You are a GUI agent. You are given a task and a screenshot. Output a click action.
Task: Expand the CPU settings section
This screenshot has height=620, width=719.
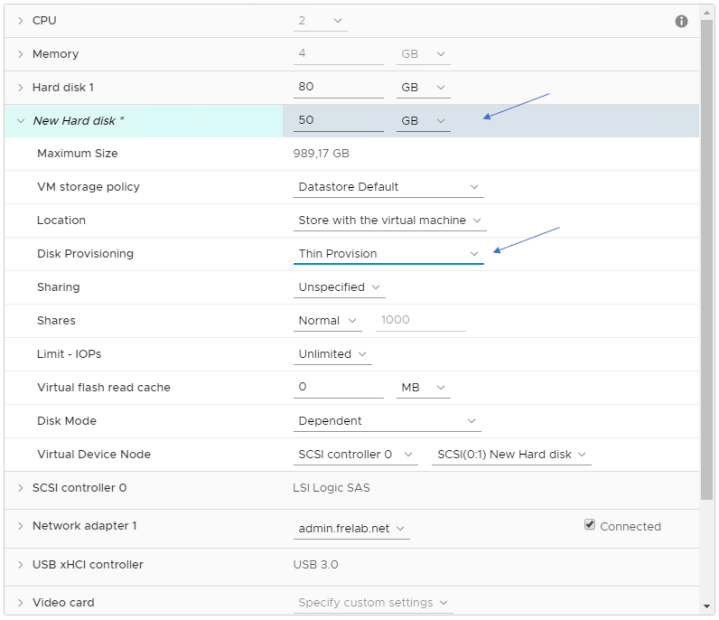tap(20, 21)
